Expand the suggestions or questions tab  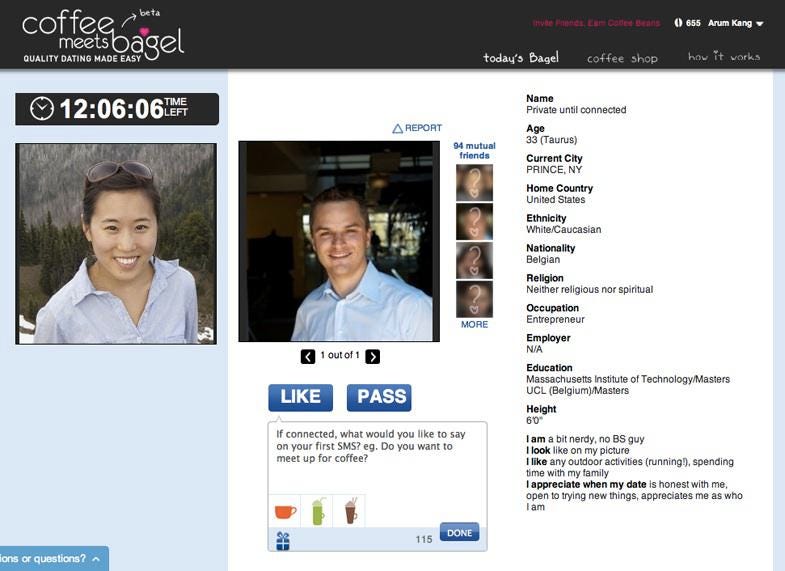[x=54, y=558]
